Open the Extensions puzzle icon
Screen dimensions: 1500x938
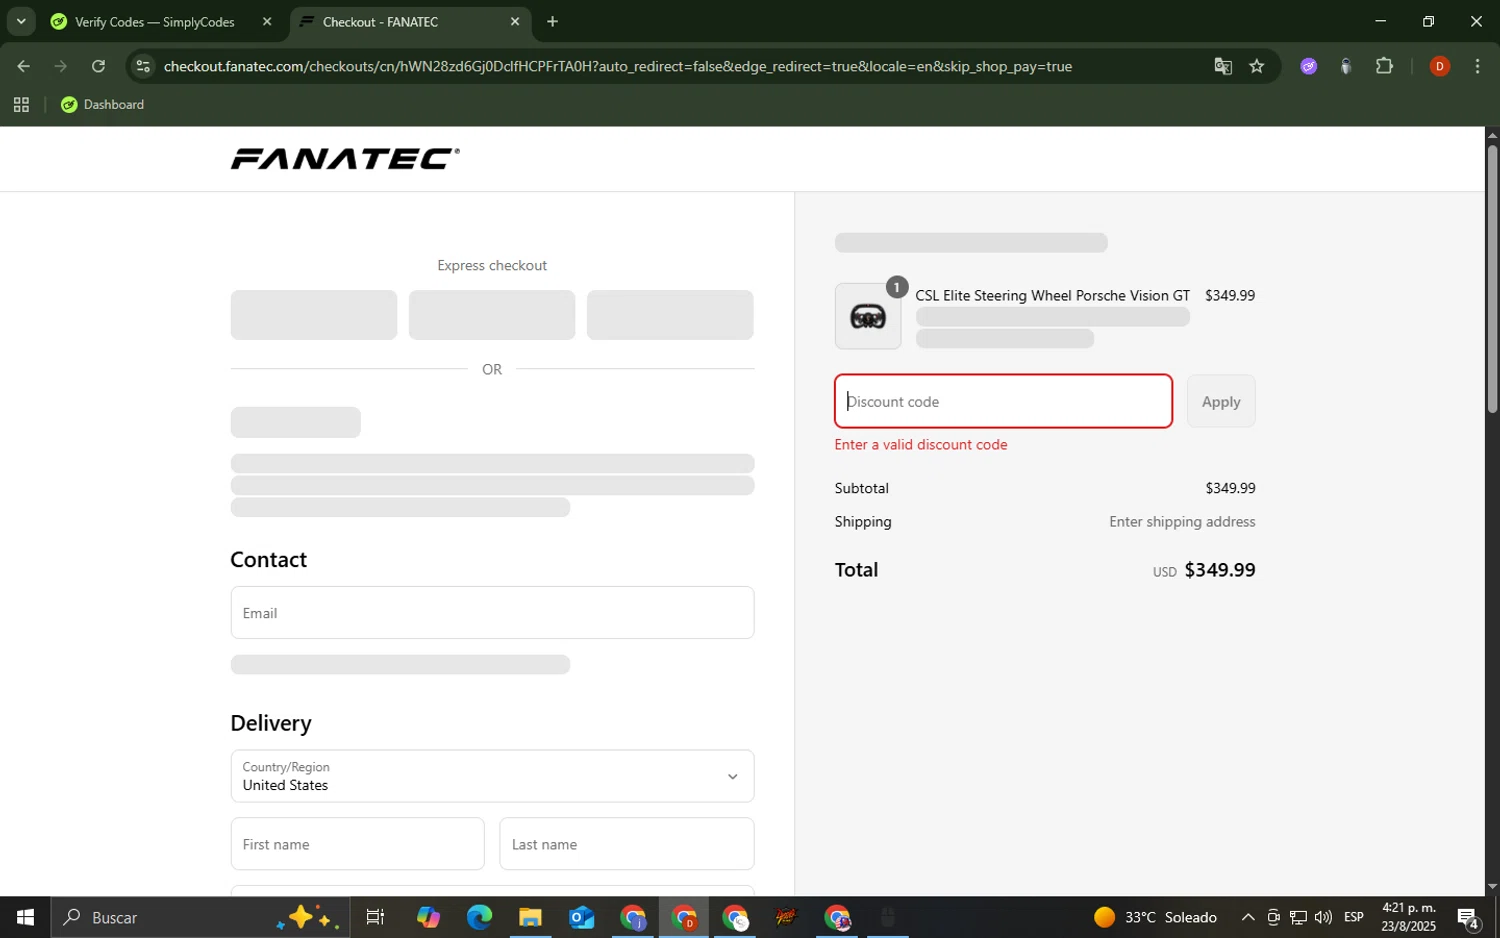tap(1384, 66)
